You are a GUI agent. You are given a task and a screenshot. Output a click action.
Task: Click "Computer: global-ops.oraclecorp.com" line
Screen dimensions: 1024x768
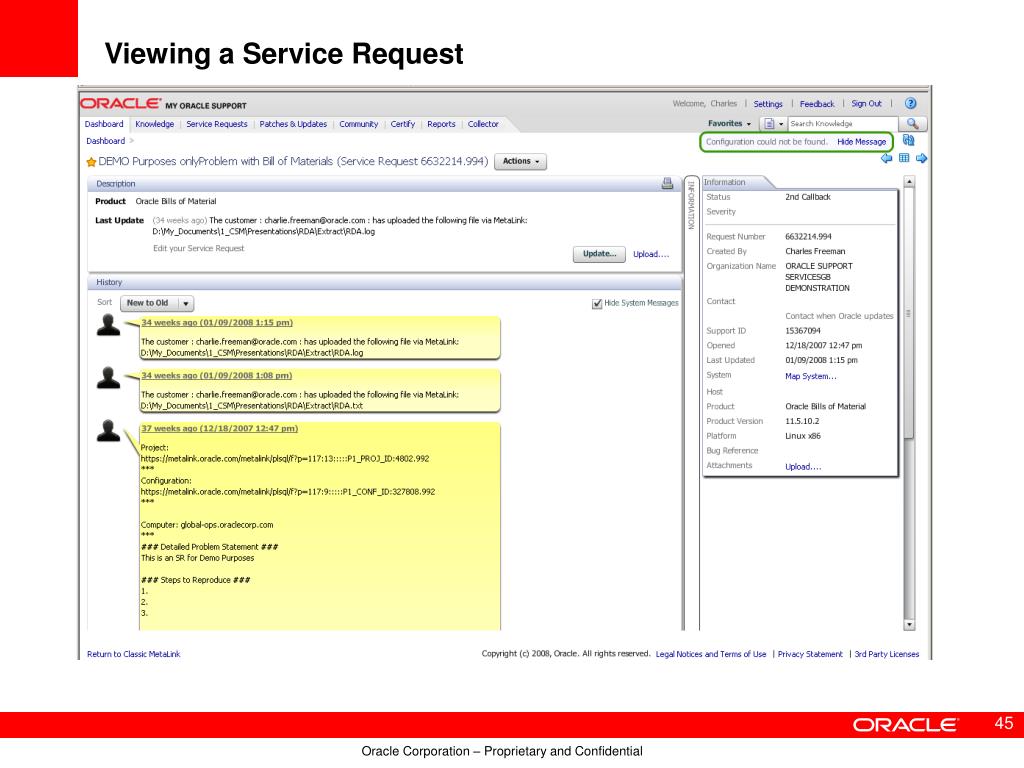[207, 525]
